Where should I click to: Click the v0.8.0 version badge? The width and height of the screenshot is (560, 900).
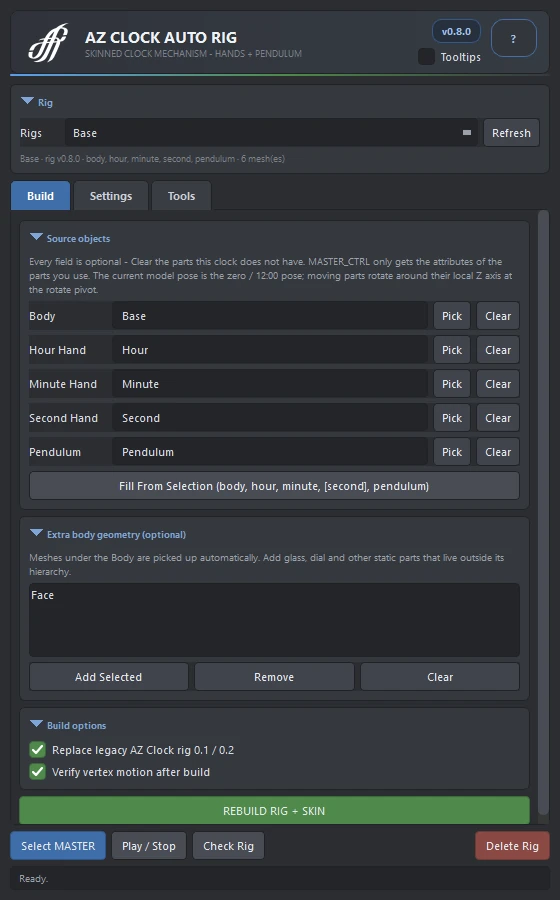456,32
